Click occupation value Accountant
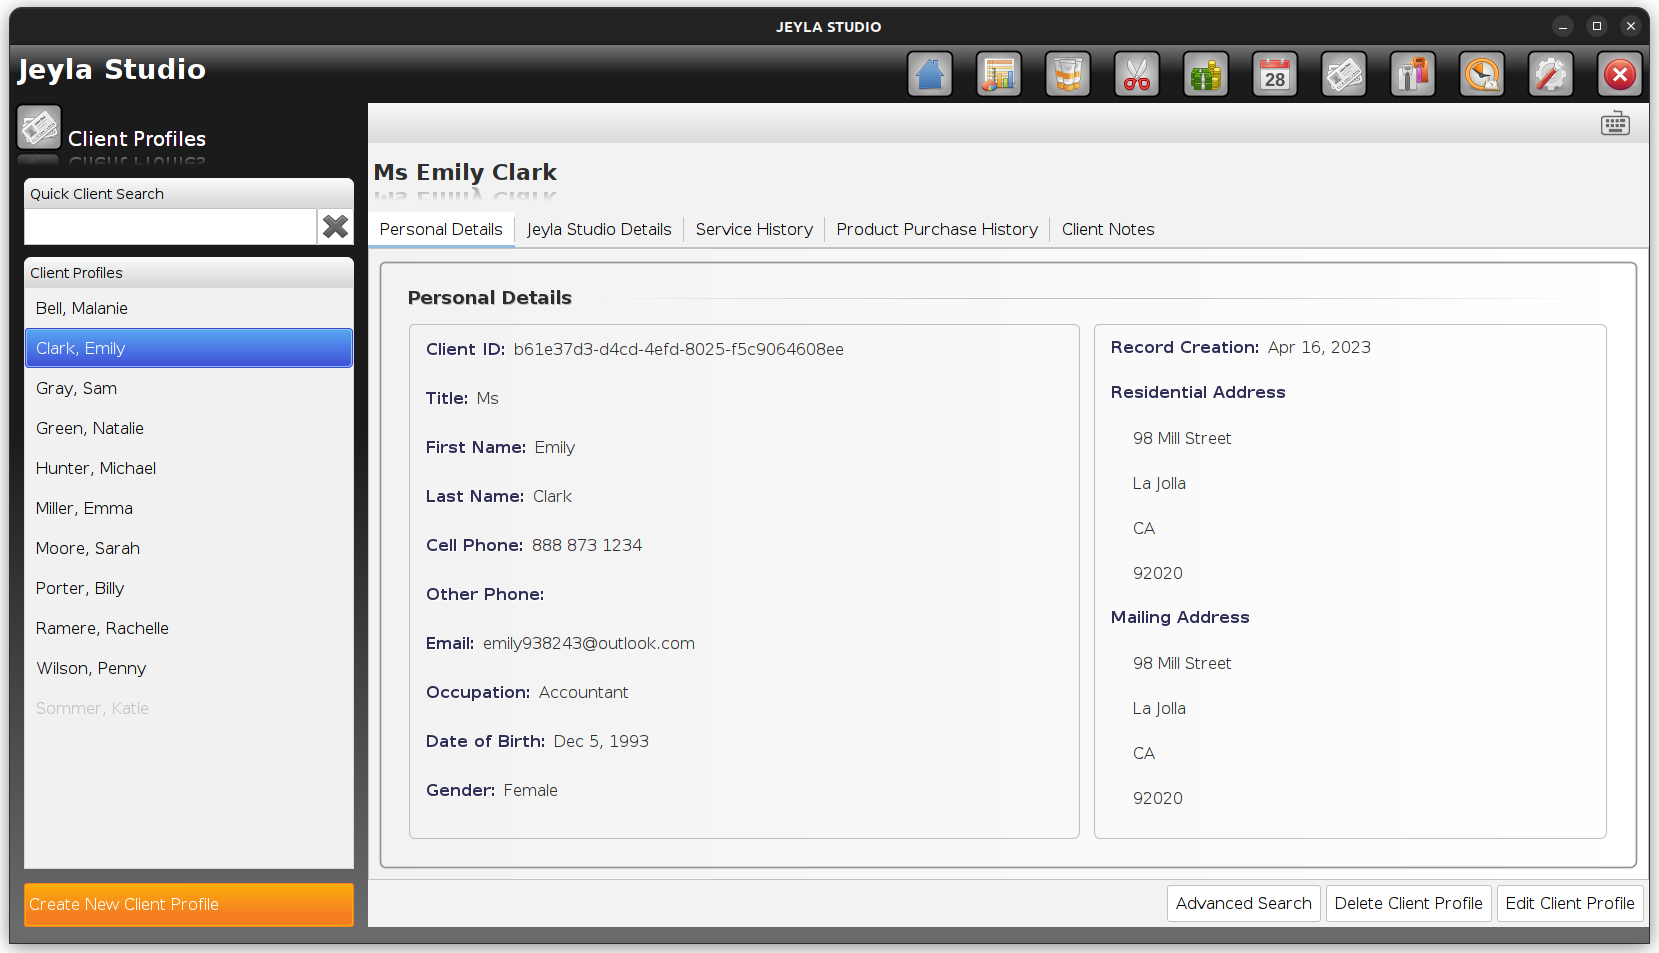 click(583, 692)
